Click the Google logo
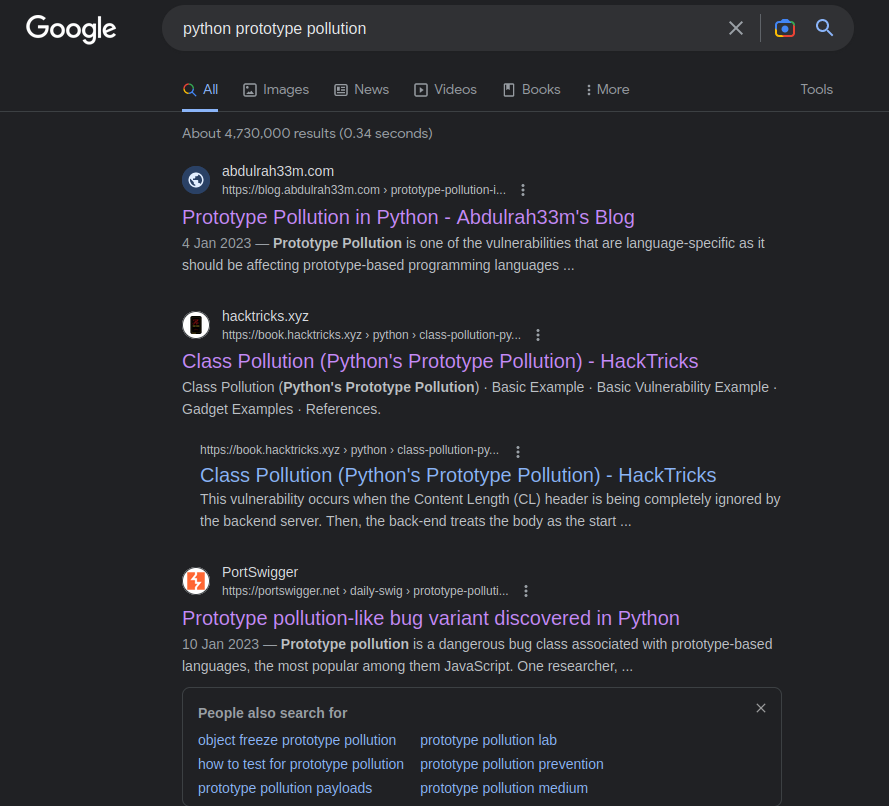889x806 pixels. 71,29
